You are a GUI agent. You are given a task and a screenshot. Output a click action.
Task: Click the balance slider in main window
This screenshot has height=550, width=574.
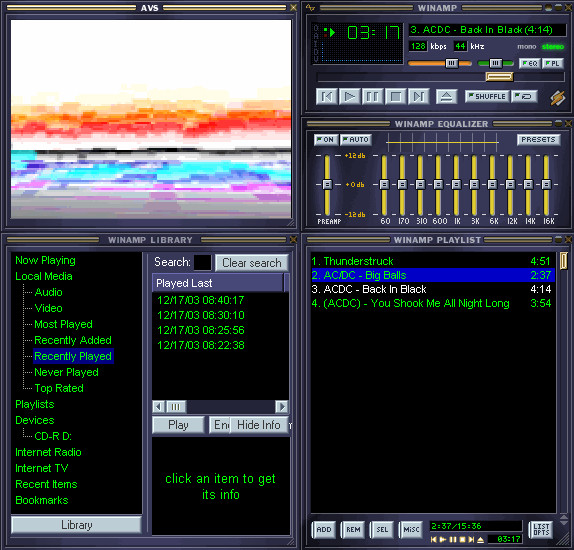[496, 63]
